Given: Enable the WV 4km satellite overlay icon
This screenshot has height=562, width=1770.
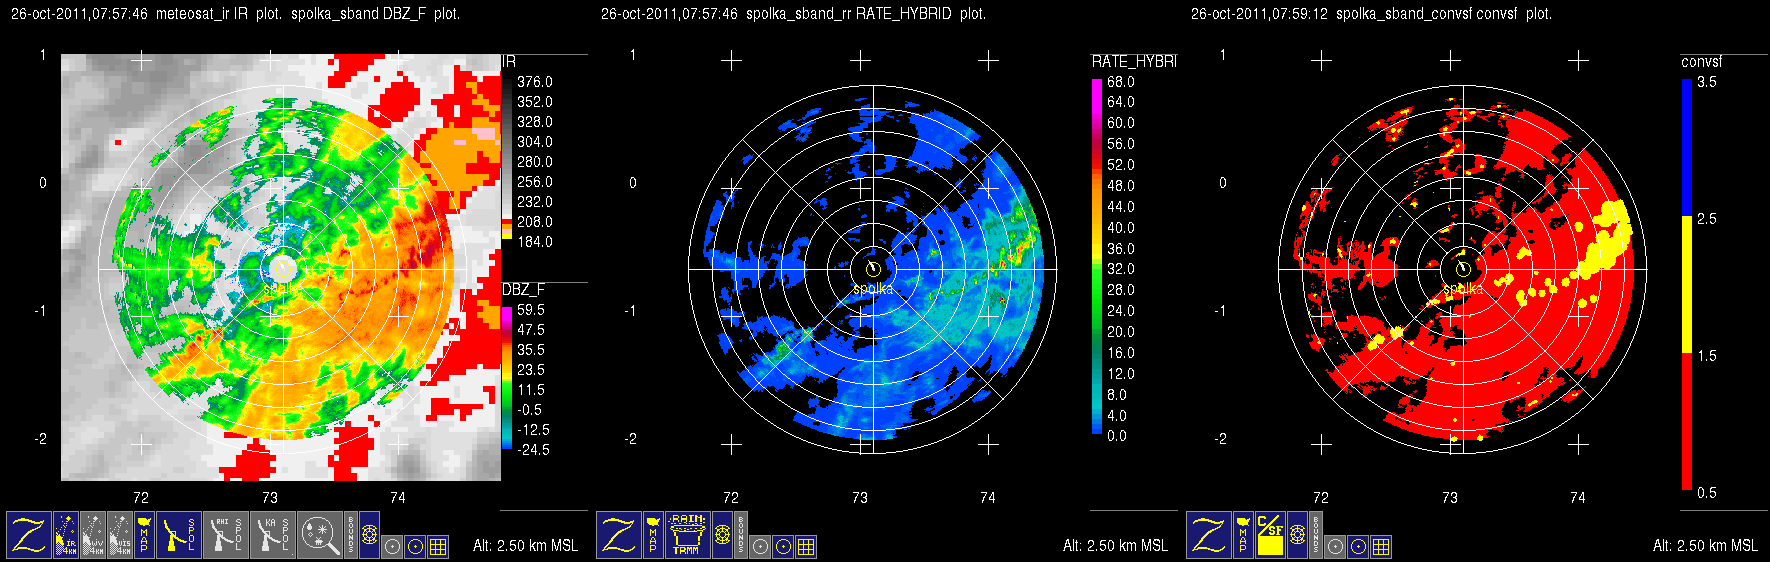Looking at the screenshot, I should 93,535.
